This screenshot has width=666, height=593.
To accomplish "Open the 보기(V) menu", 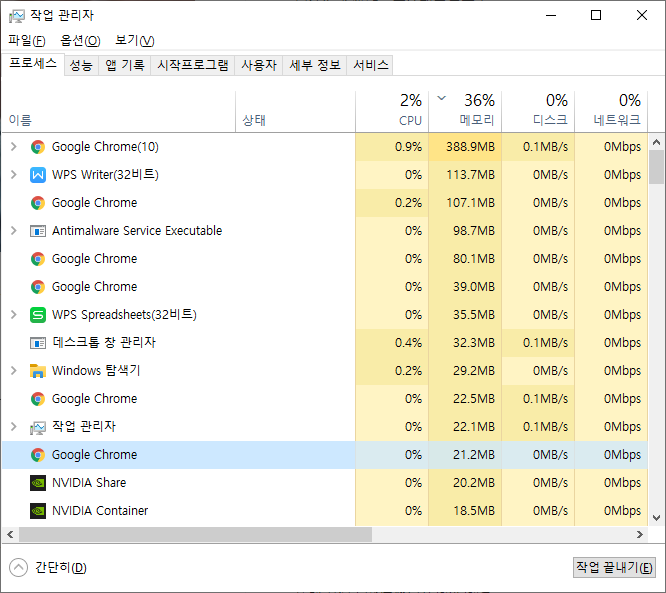I will tap(135, 41).
